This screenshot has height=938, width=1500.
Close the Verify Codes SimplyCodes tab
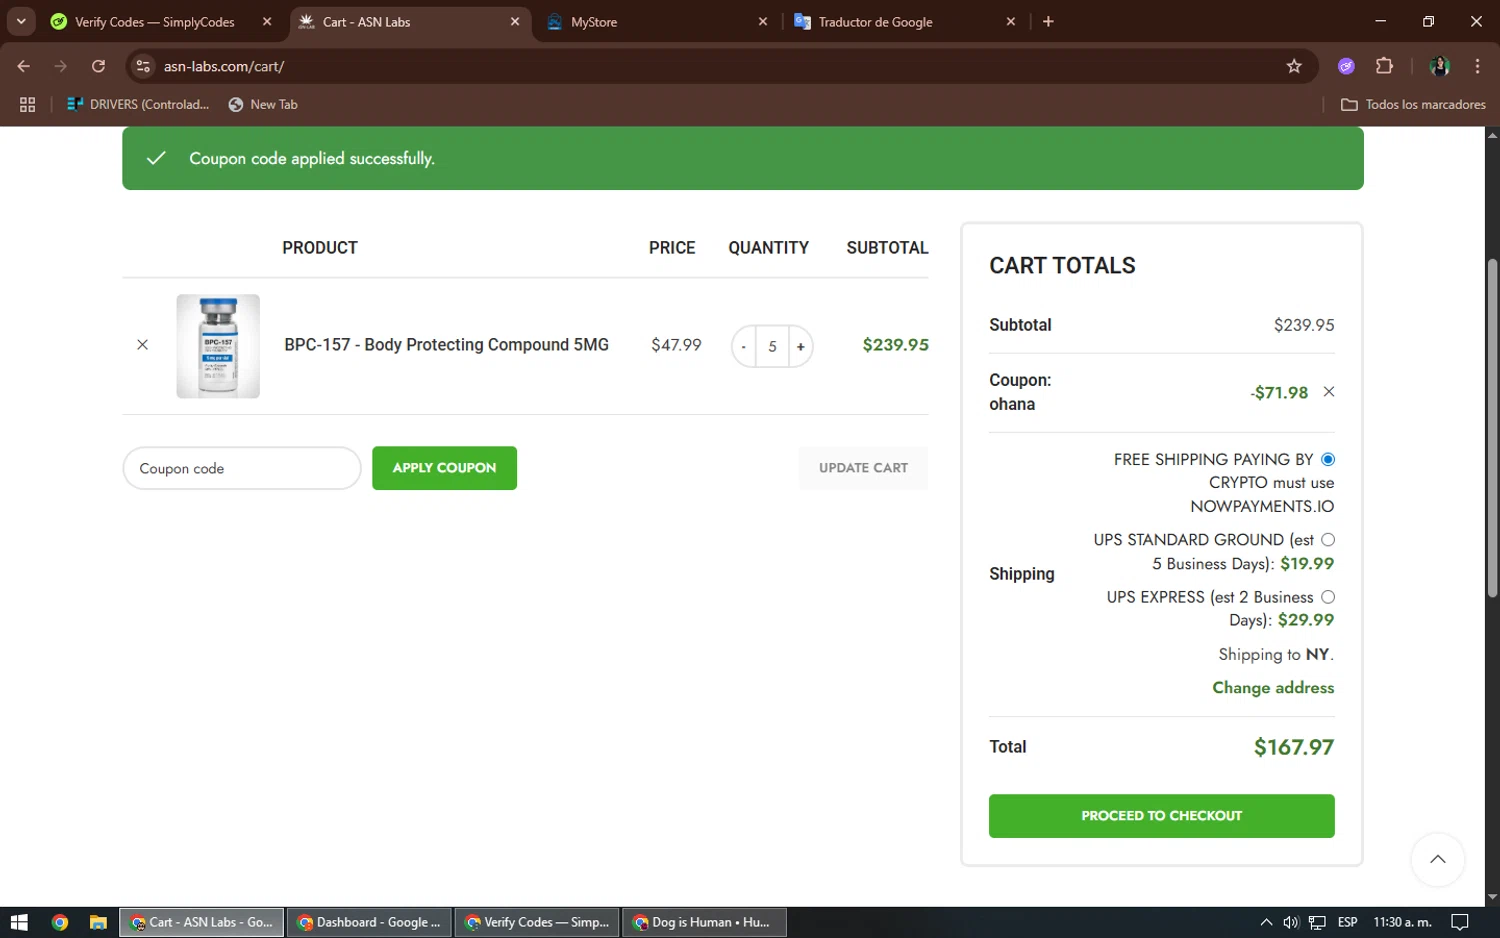267,22
